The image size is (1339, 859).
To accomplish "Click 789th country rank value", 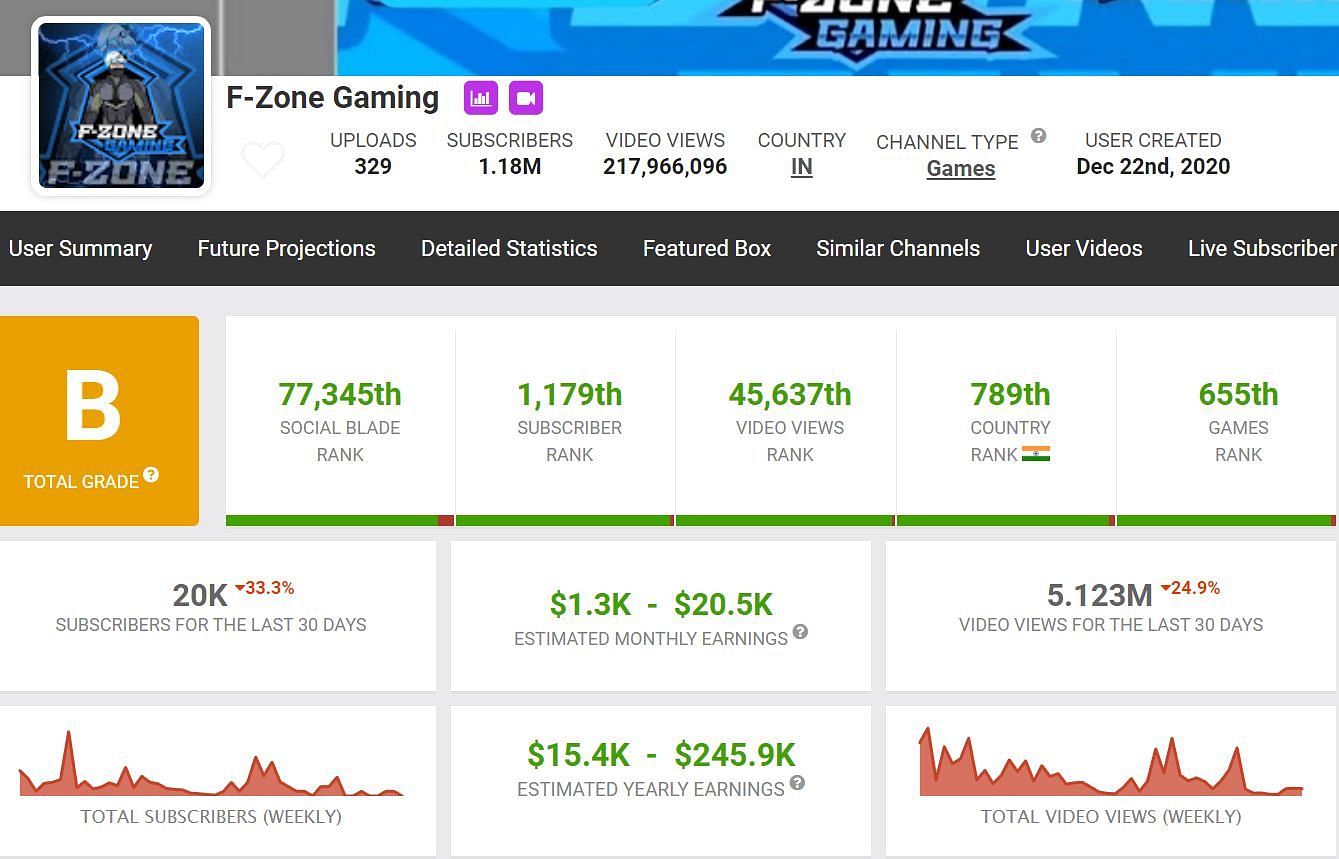I will (1010, 394).
